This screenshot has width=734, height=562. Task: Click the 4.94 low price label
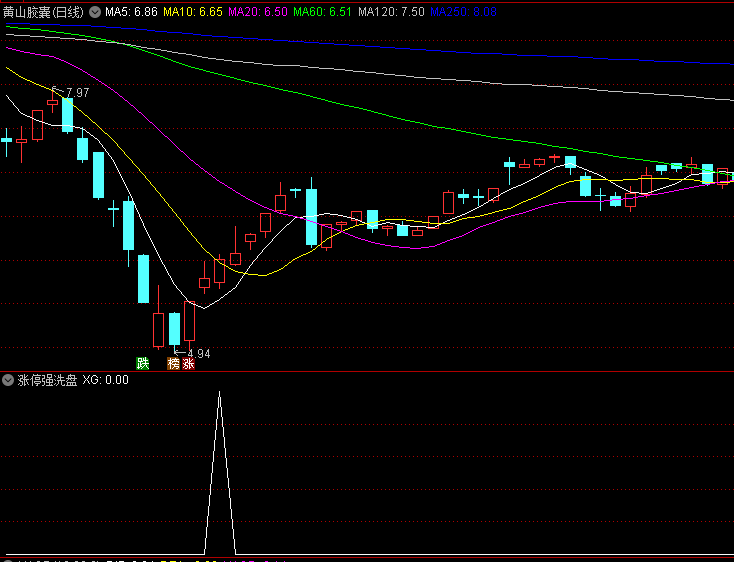198,354
